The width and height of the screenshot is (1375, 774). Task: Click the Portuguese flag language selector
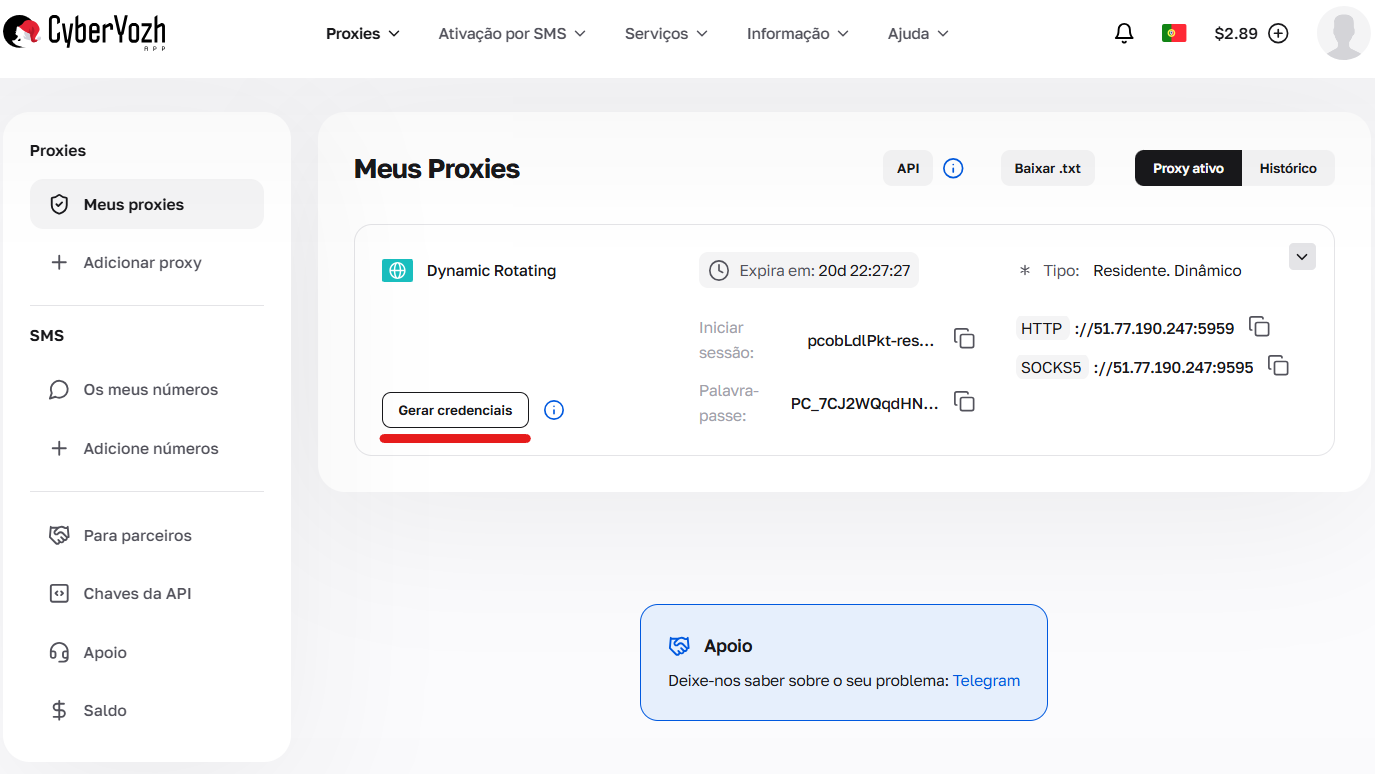pos(1174,32)
